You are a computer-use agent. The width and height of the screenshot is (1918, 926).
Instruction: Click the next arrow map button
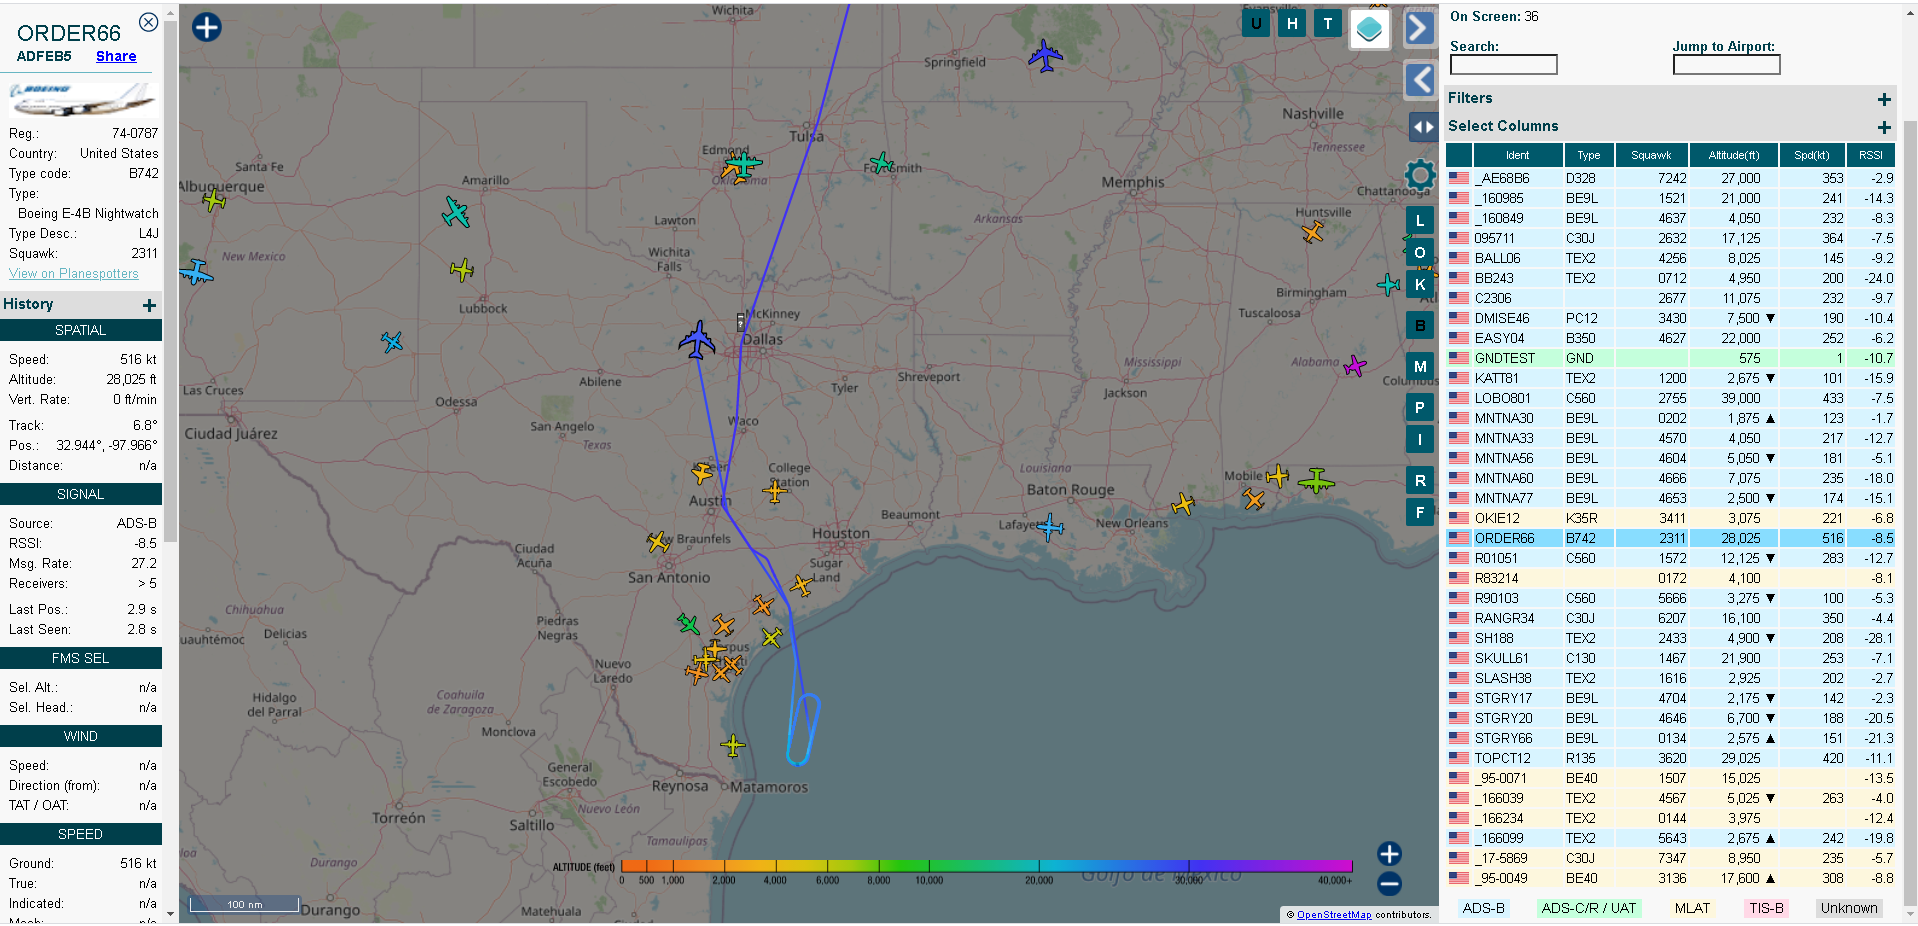point(1420,28)
